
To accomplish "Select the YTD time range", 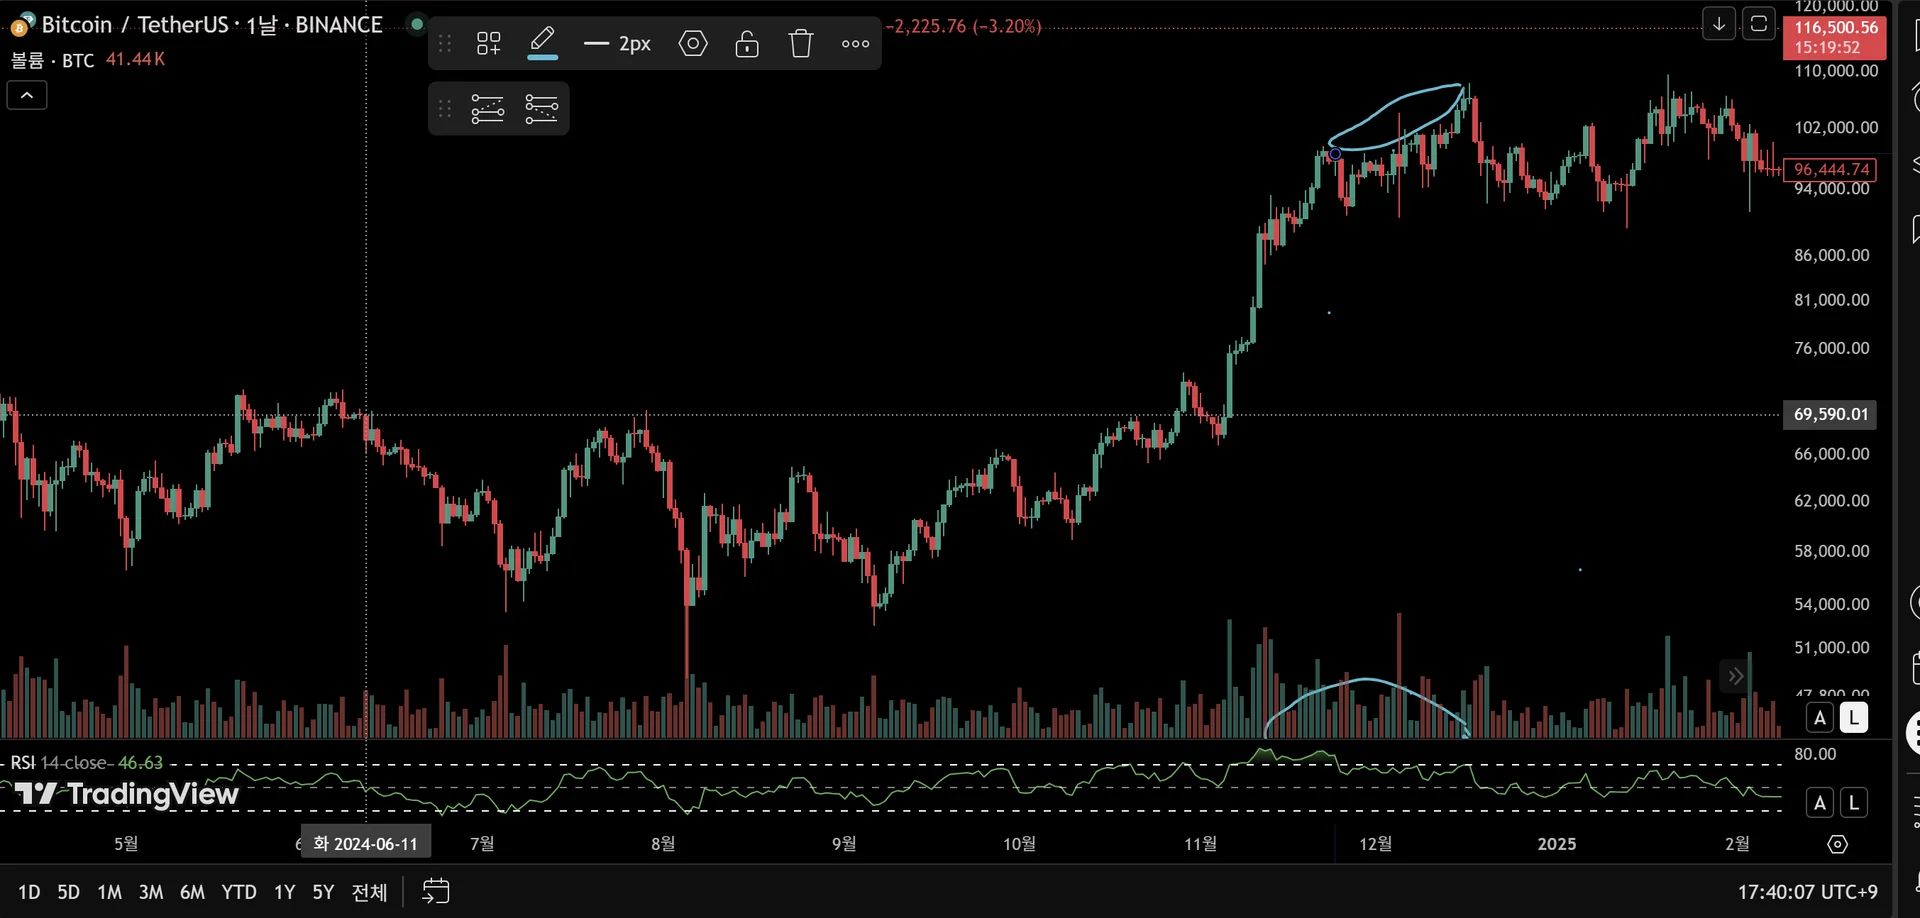I will click(x=239, y=892).
